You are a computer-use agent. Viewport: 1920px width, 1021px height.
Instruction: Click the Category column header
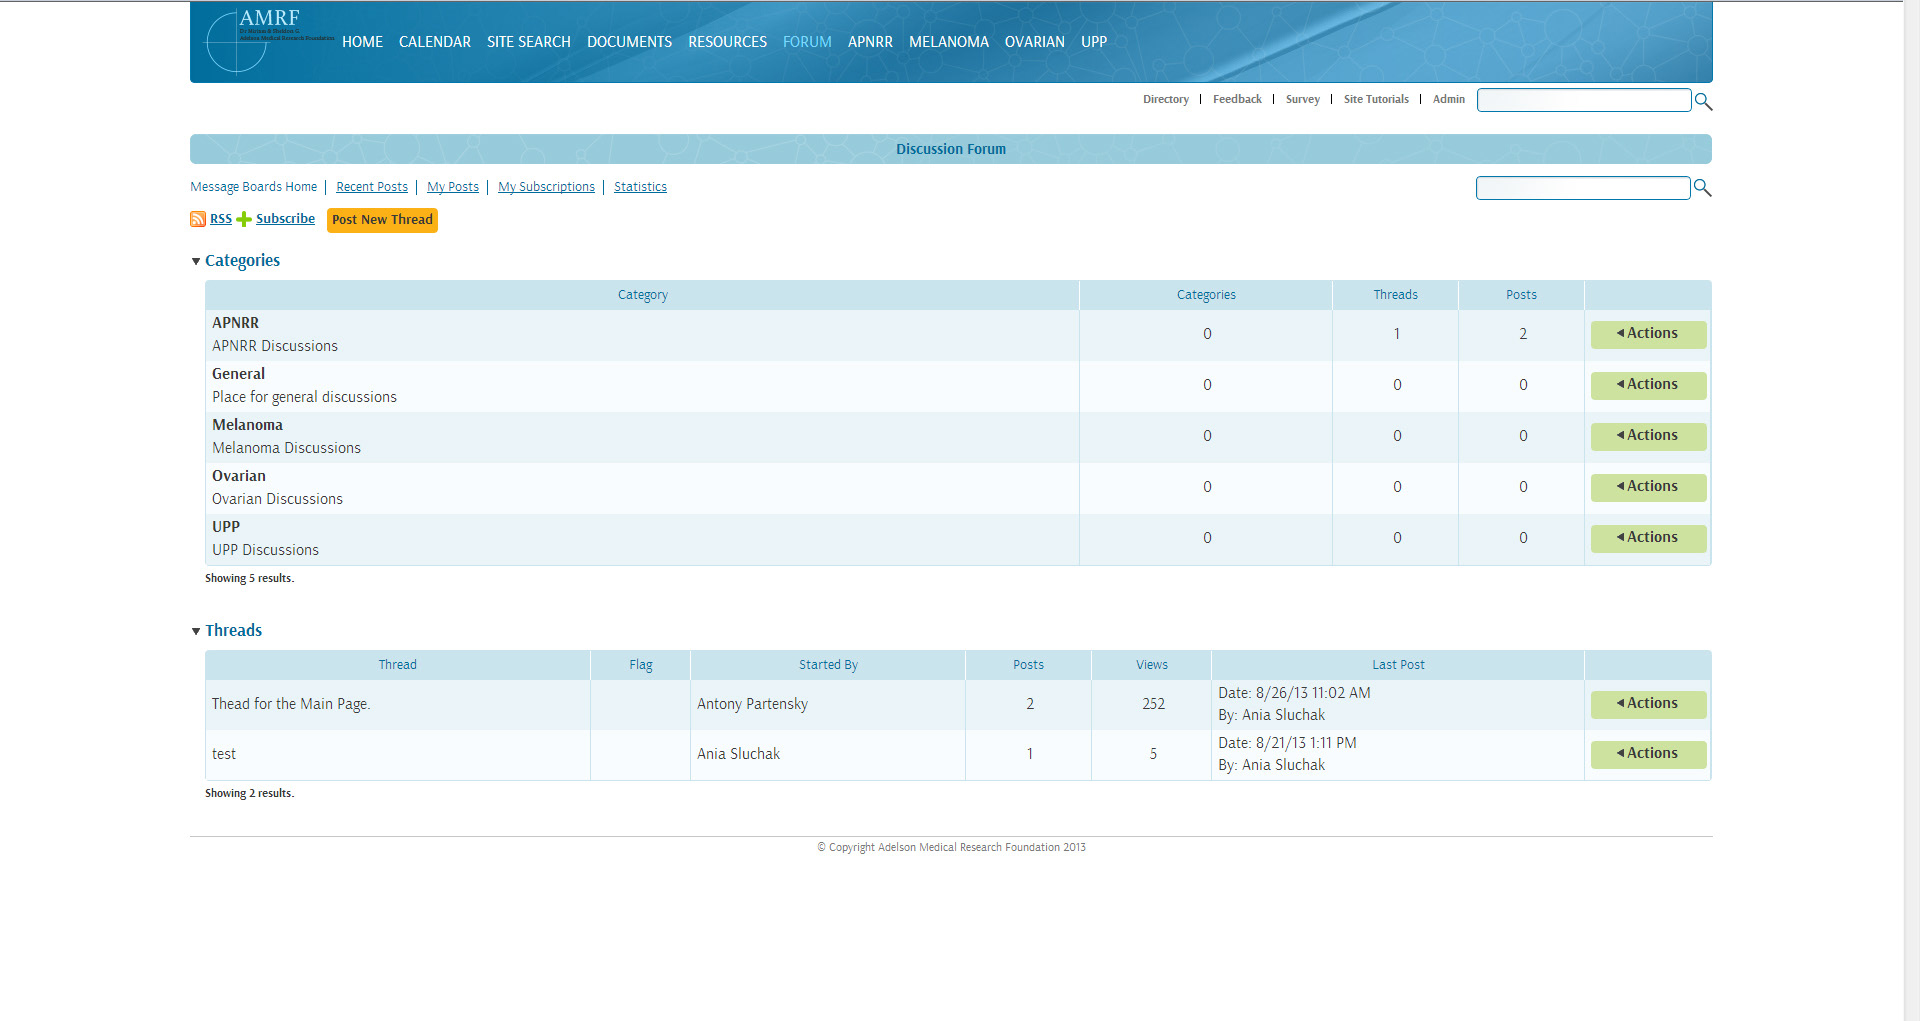642,295
